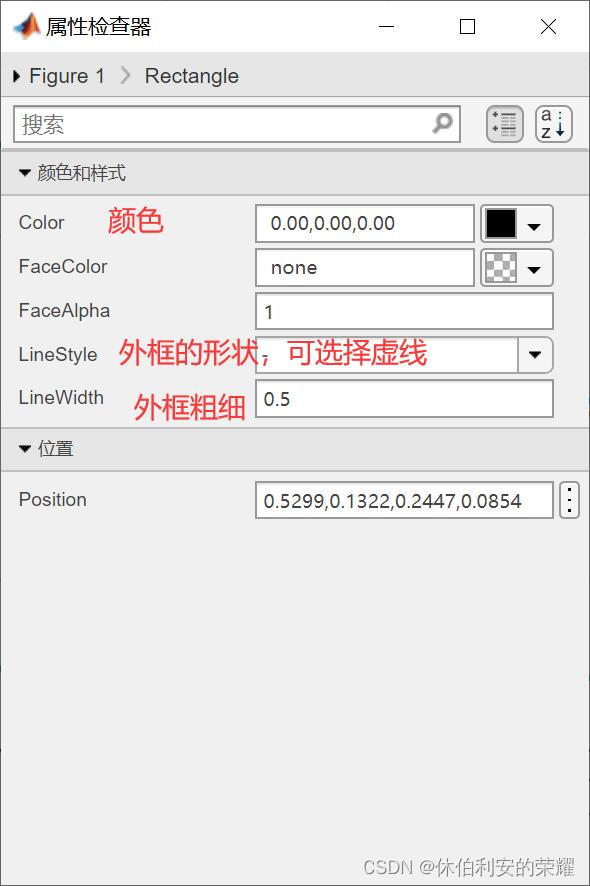The width and height of the screenshot is (590, 886).
Task: Click the 搜索 search field
Action: coord(237,124)
